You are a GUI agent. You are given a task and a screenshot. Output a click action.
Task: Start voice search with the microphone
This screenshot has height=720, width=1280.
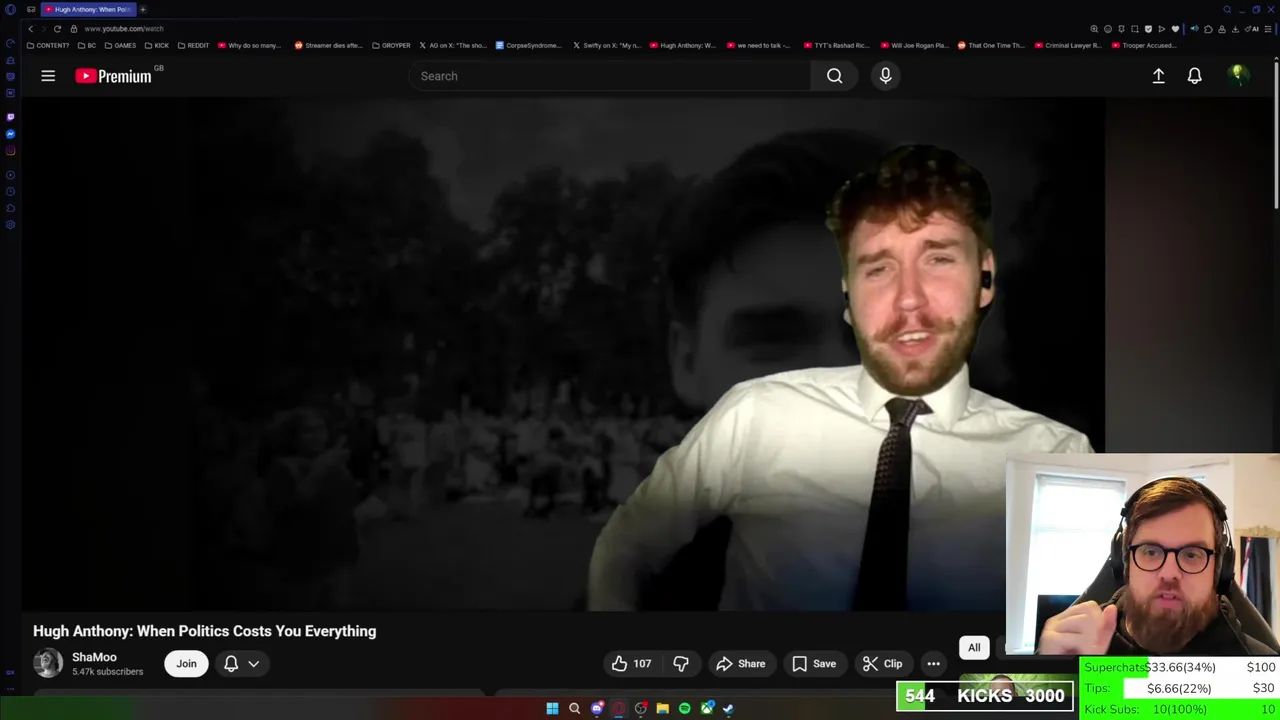coord(885,76)
